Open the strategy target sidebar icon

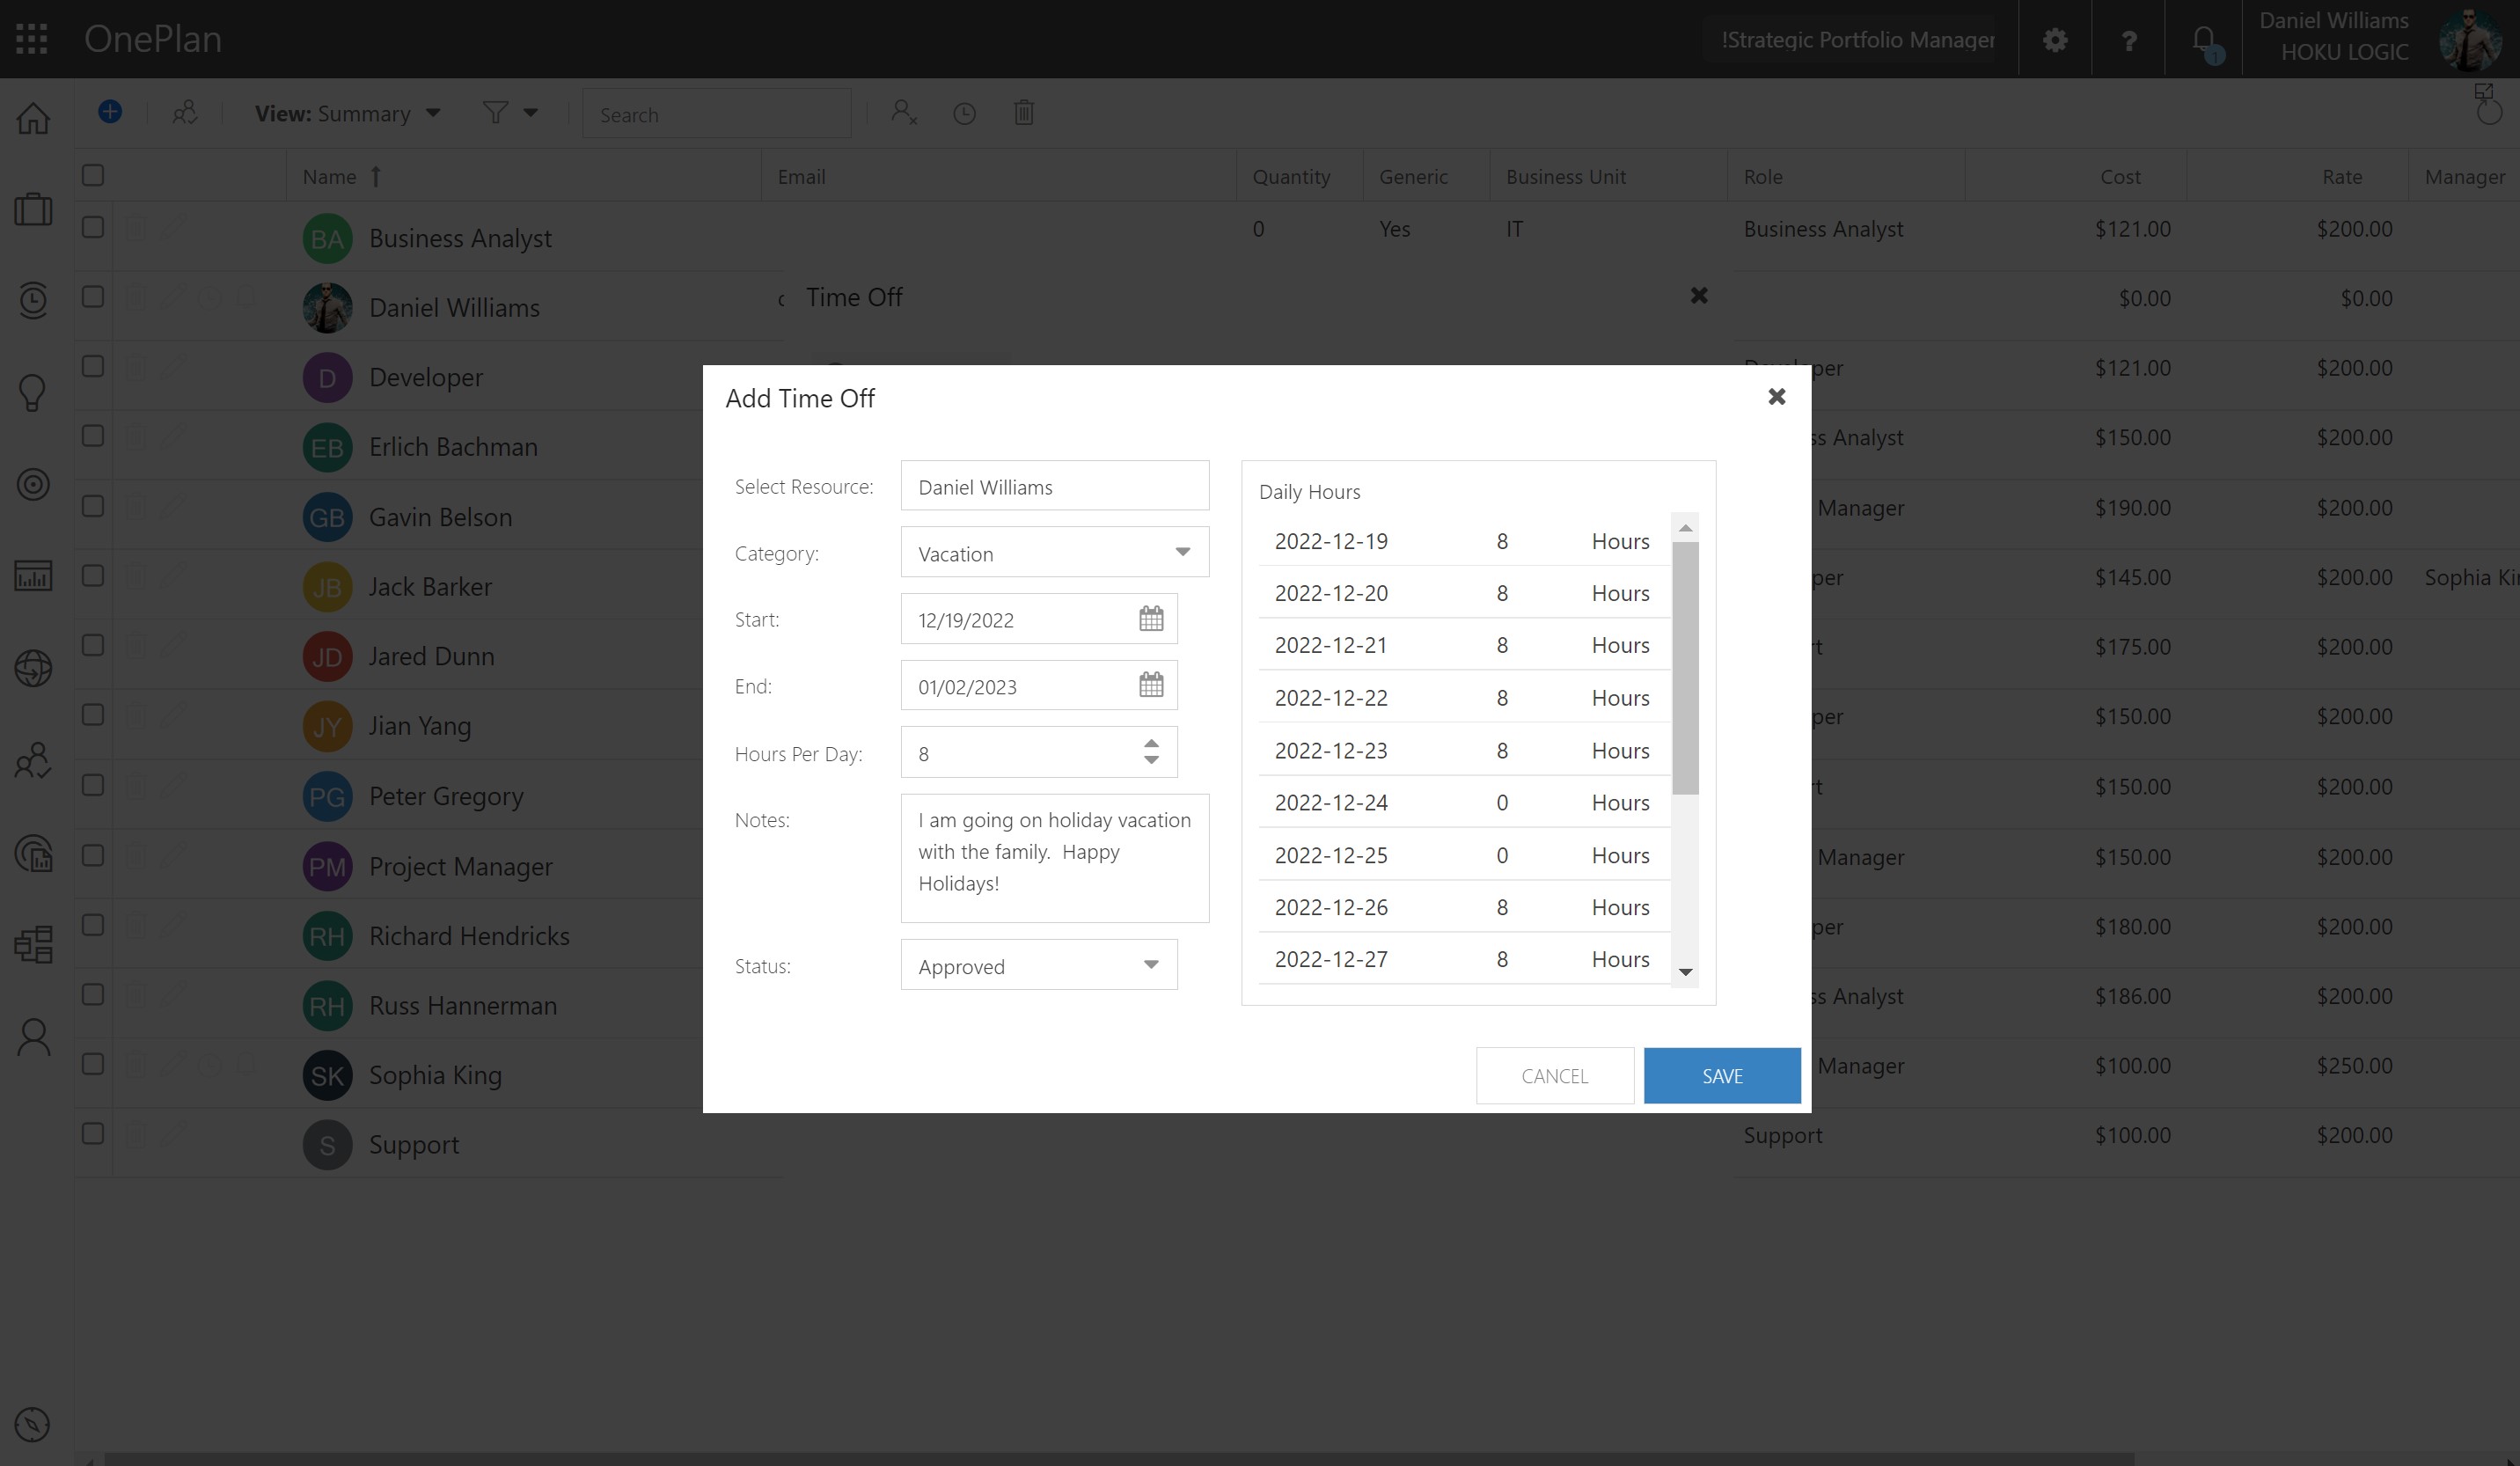[33, 484]
